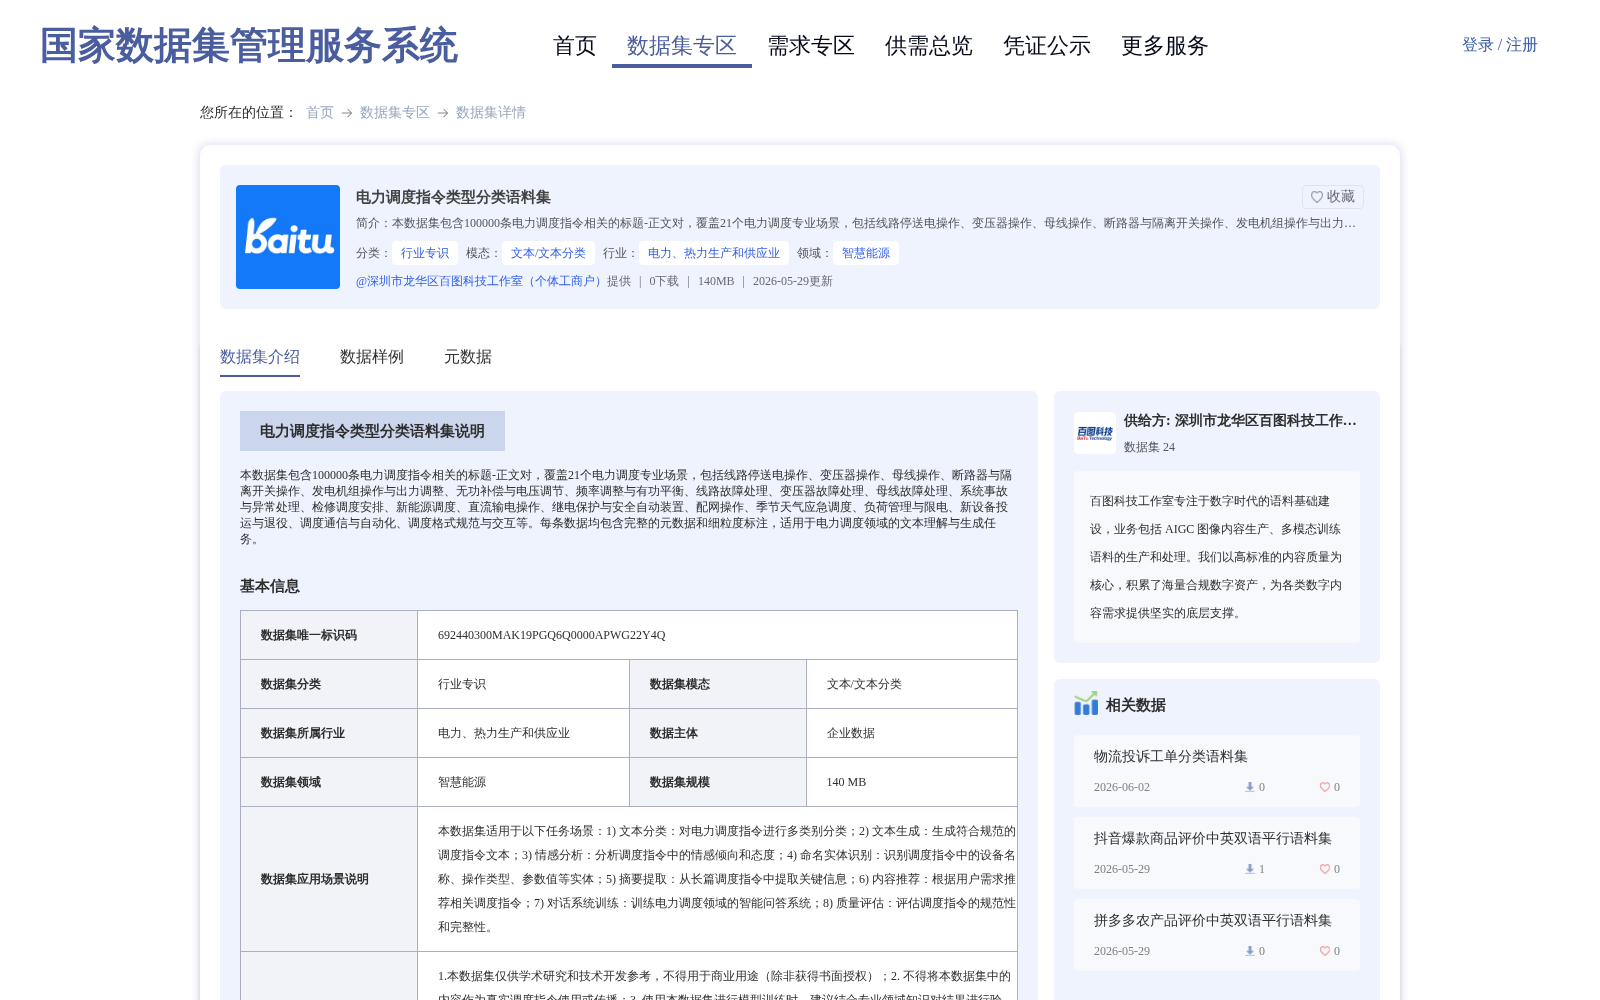Viewport: 1600px width, 1000px height.
Task: Click the 首页 breadcrumb link
Action: pos(320,113)
